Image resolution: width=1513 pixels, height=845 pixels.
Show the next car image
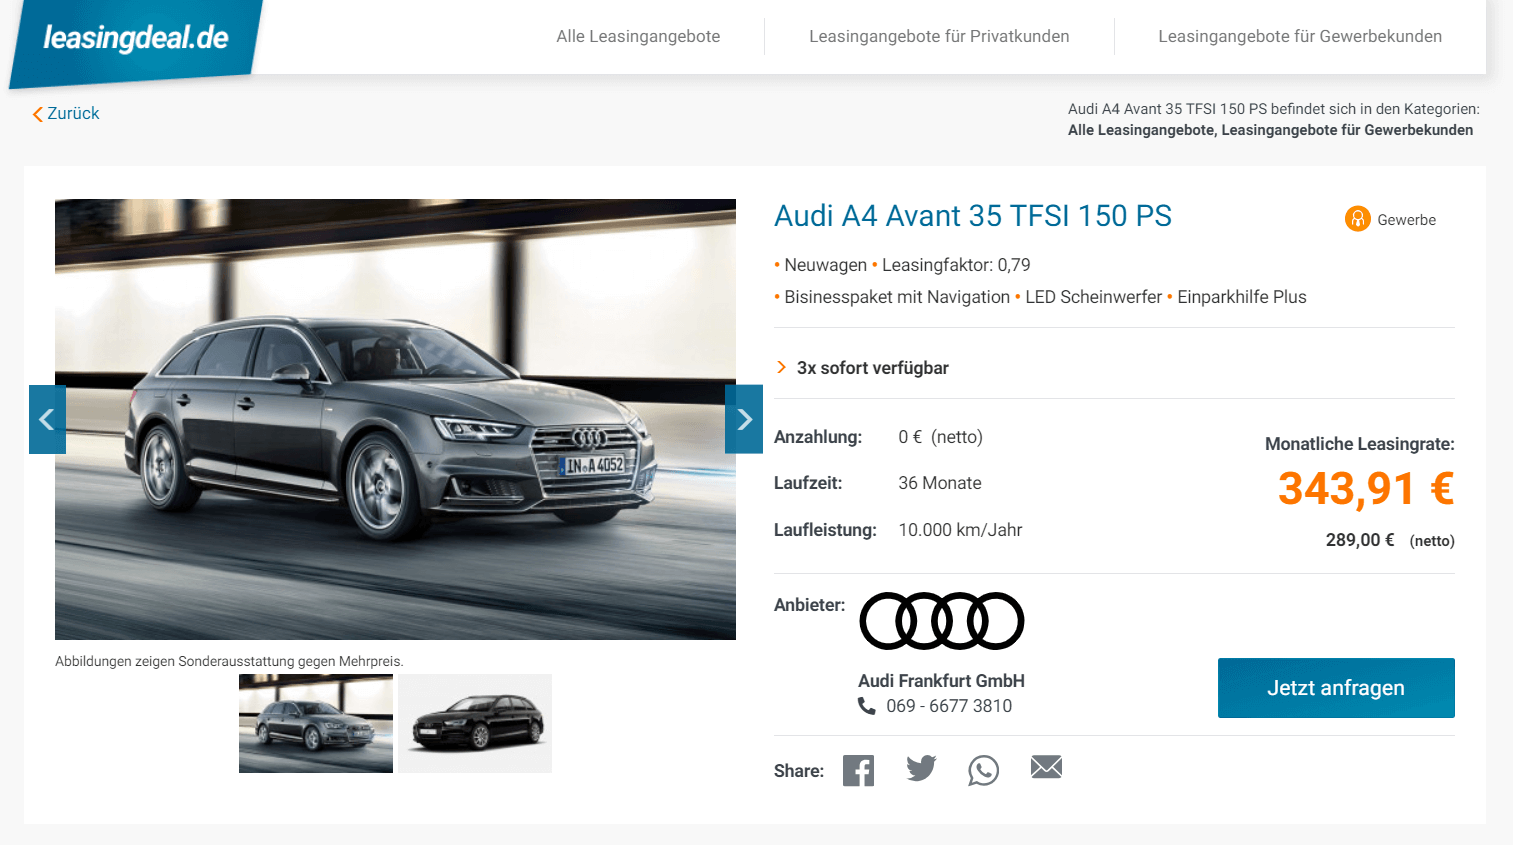744,420
